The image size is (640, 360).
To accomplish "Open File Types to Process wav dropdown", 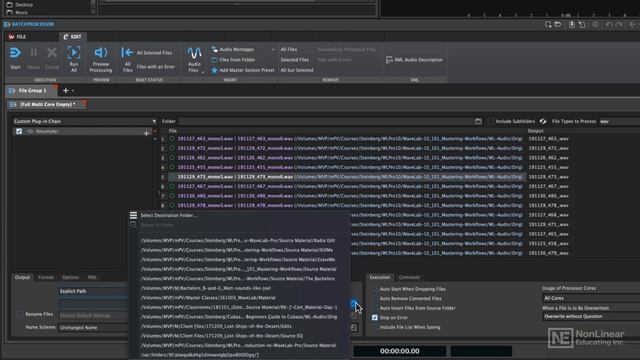I will pyautogui.click(x=619, y=121).
